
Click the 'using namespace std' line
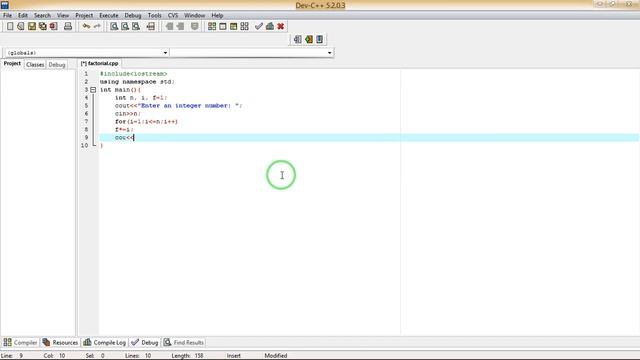click(x=137, y=82)
